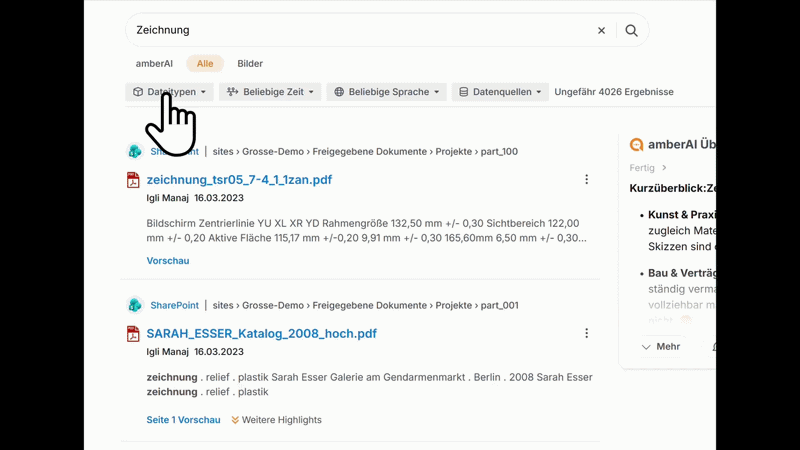
Task: Click Seite 1 Vorschau link
Action: click(x=183, y=420)
